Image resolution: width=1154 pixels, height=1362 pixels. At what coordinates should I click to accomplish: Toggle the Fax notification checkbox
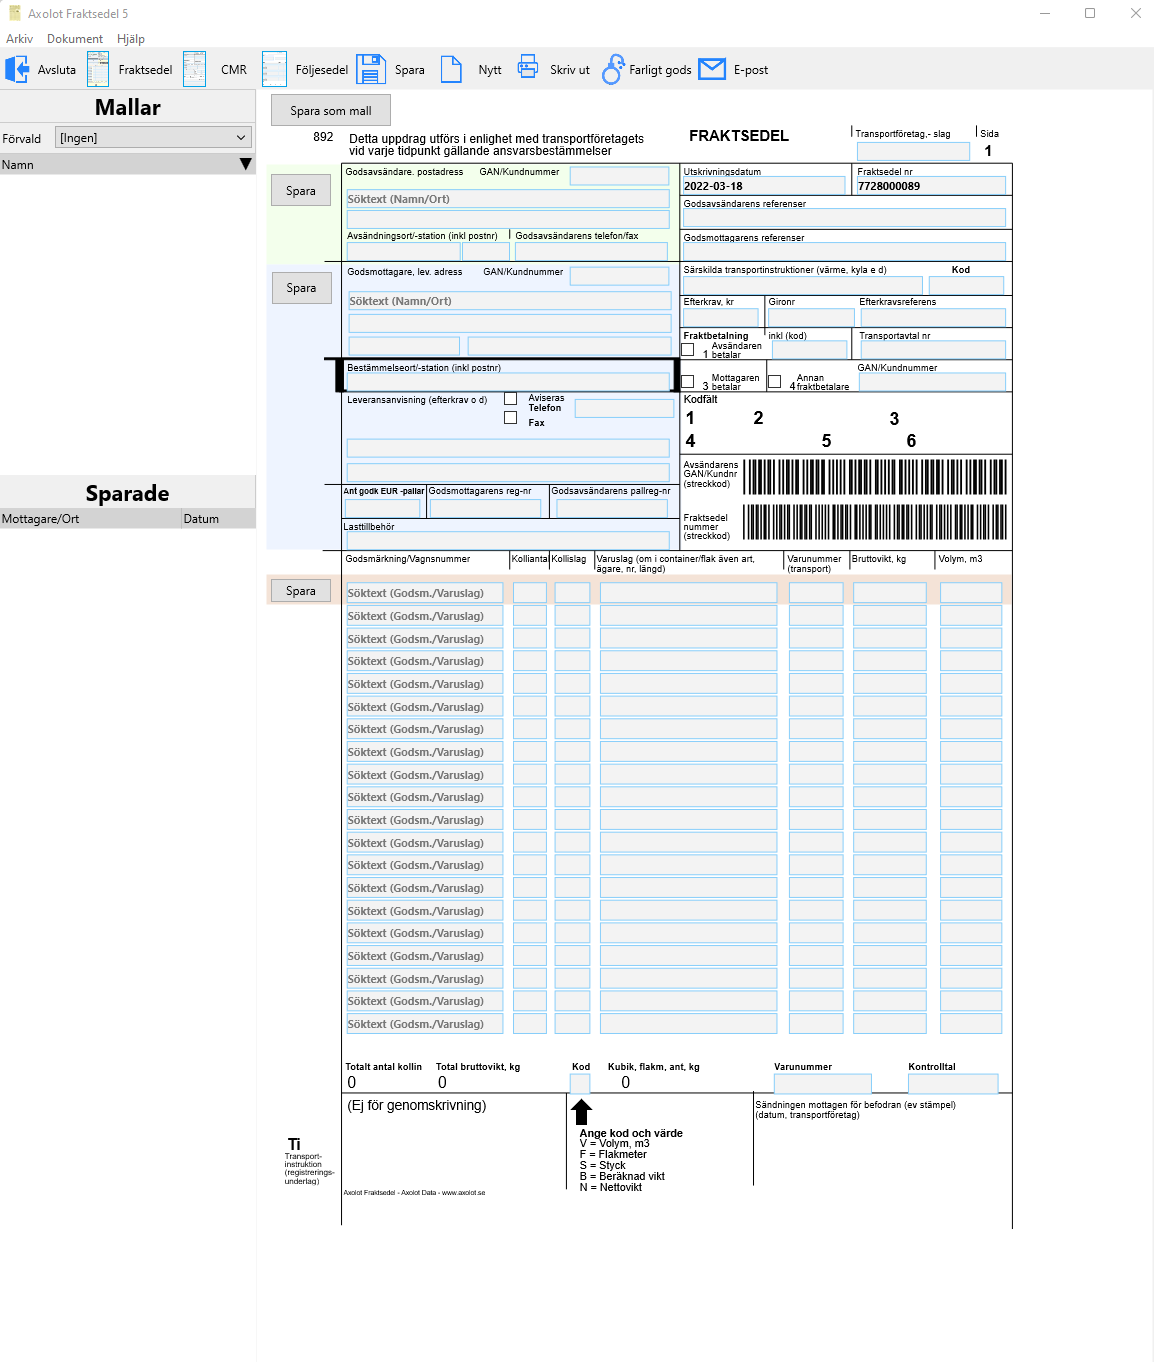tap(511, 418)
